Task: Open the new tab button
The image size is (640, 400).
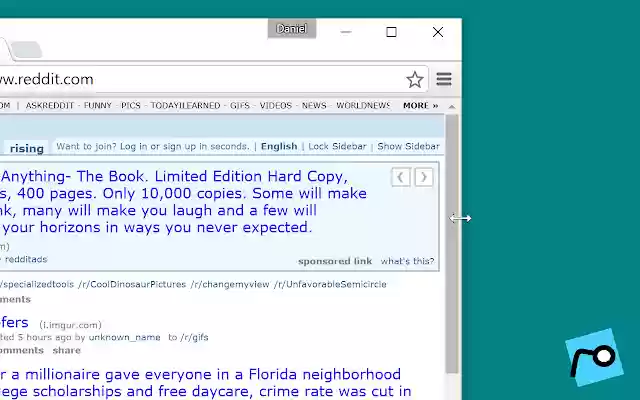Action: 27,50
